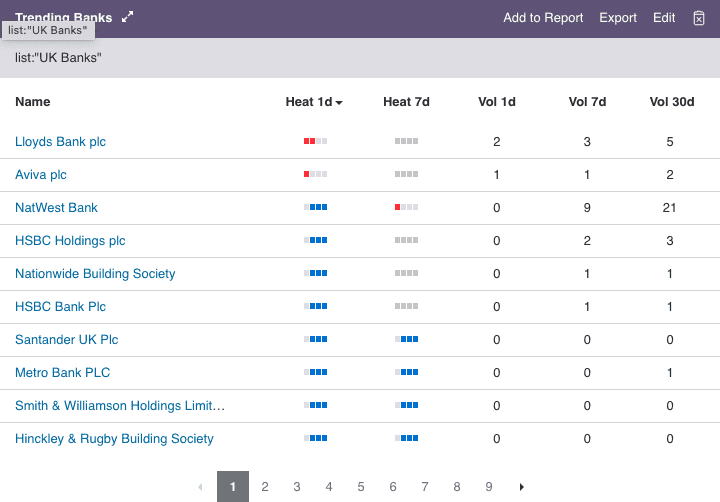Click Metro Bank Heat 7d indicator
The height and width of the screenshot is (502, 720).
click(406, 372)
